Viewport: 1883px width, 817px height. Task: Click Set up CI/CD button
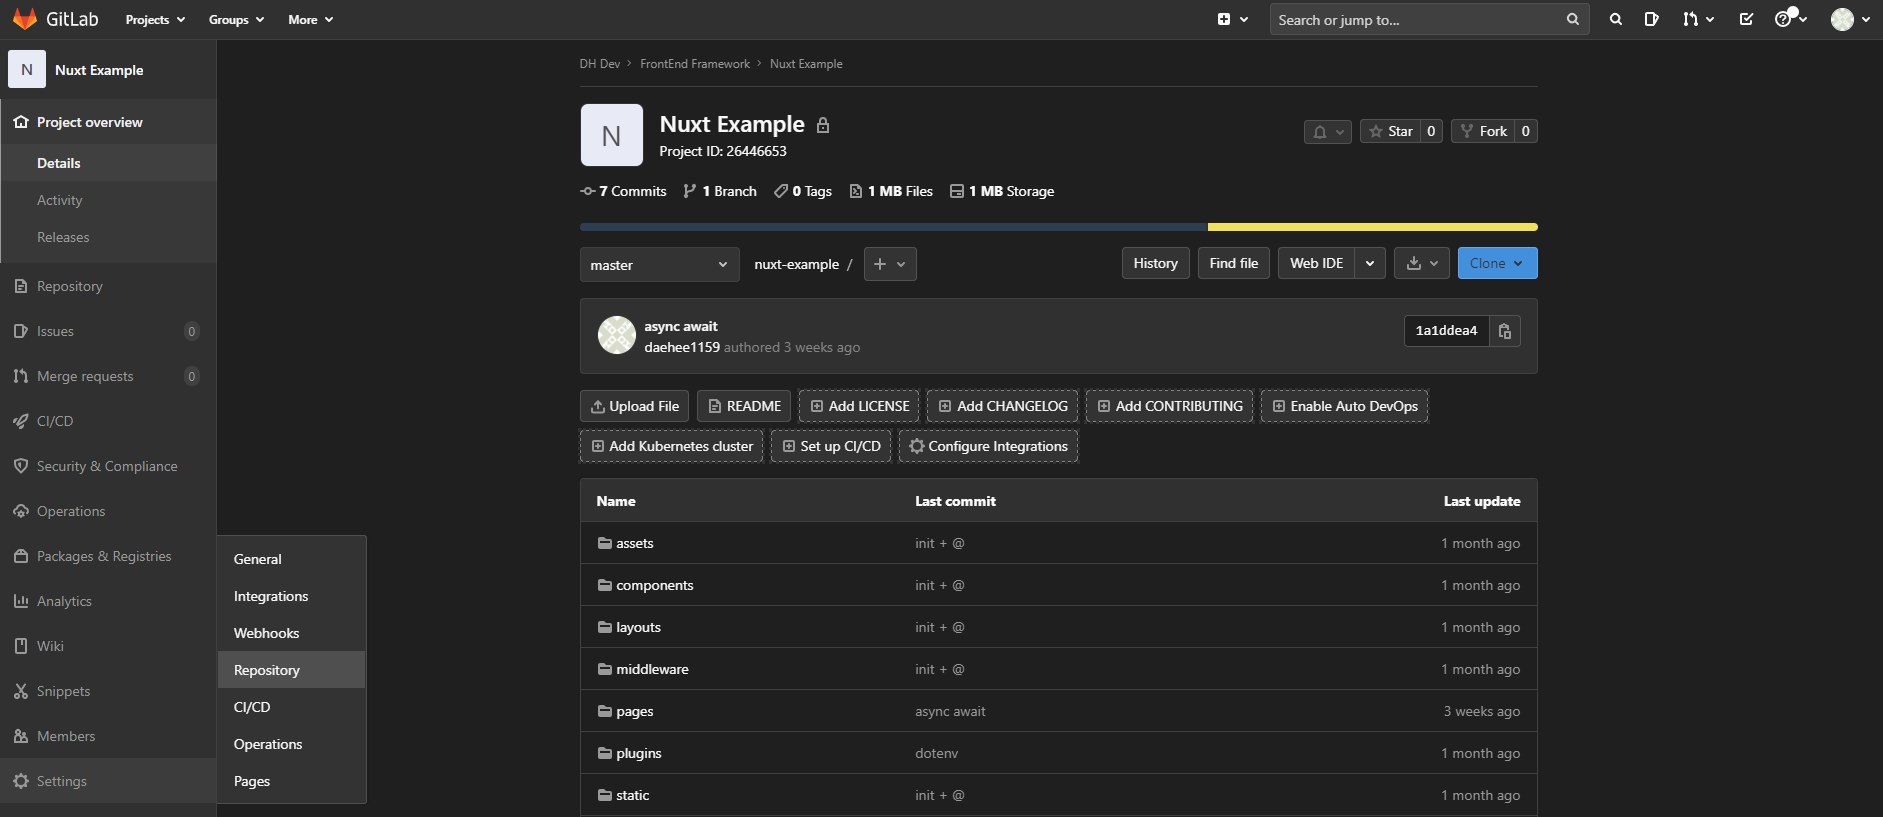coord(831,446)
